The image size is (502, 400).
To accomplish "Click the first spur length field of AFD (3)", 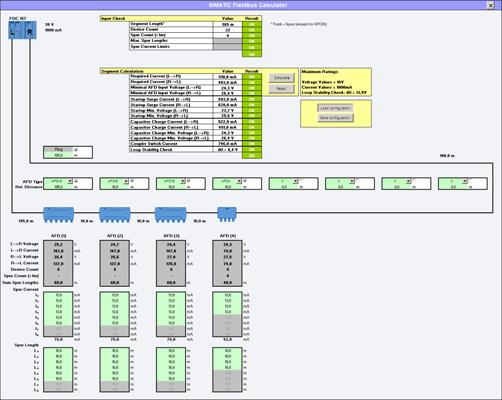I will pyautogui.click(x=171, y=351).
